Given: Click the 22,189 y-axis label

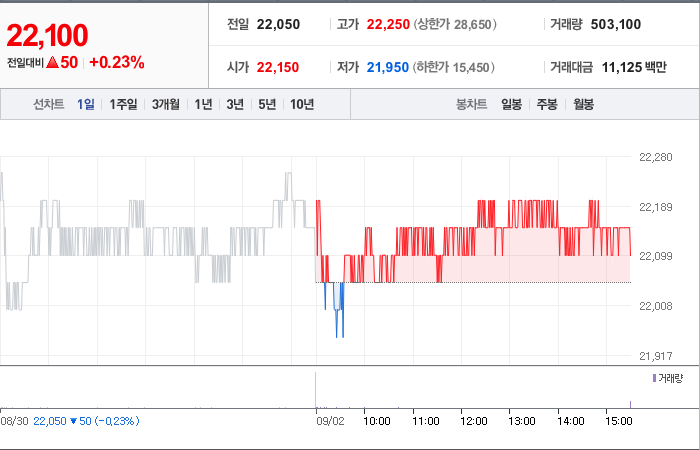Looking at the screenshot, I should coord(656,207).
